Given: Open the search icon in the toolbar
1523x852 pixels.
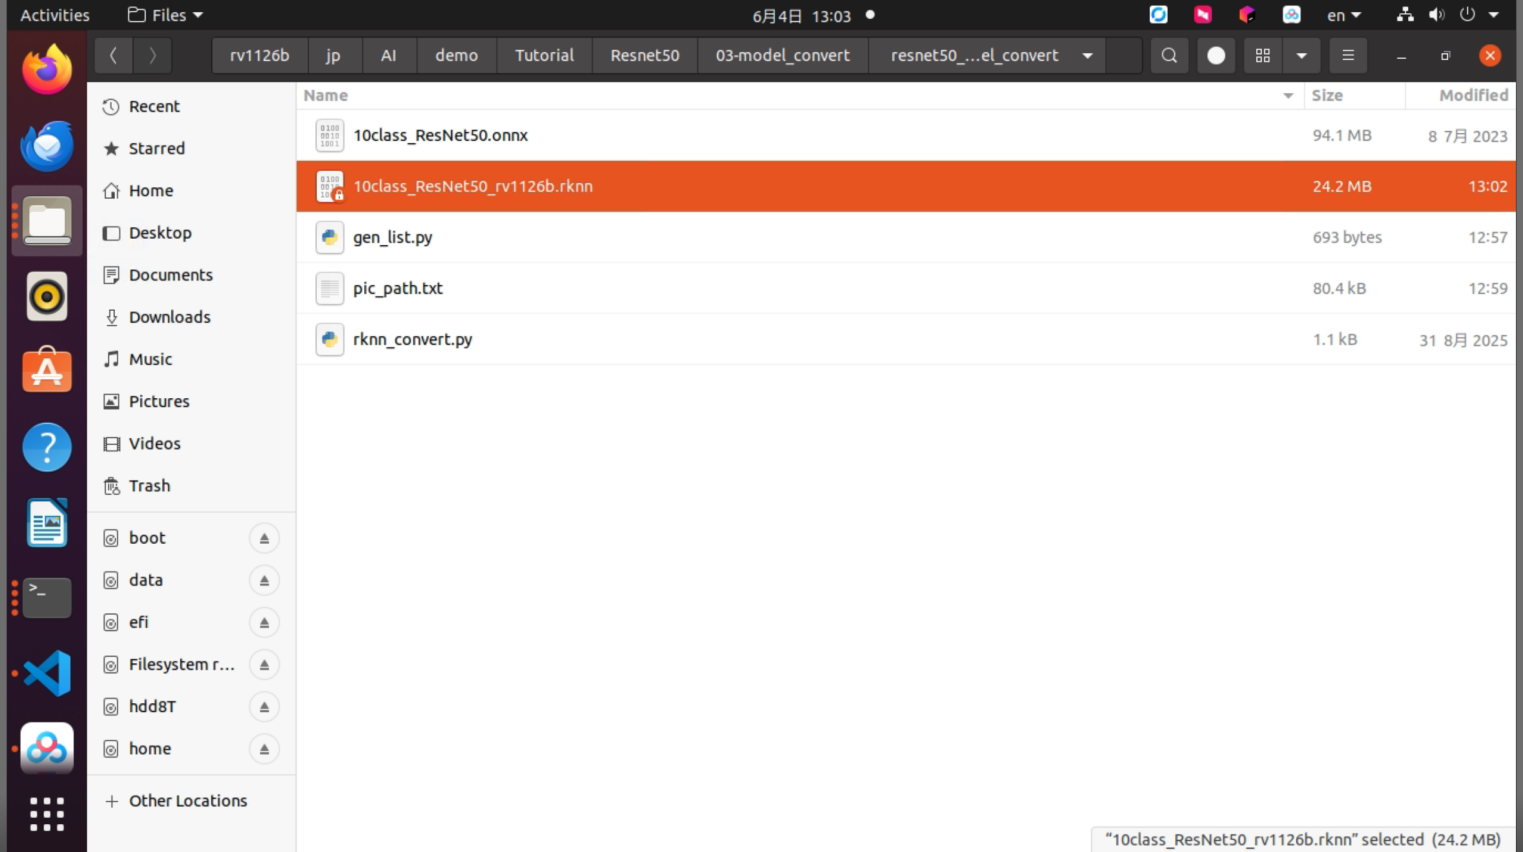Looking at the screenshot, I should (x=1169, y=56).
